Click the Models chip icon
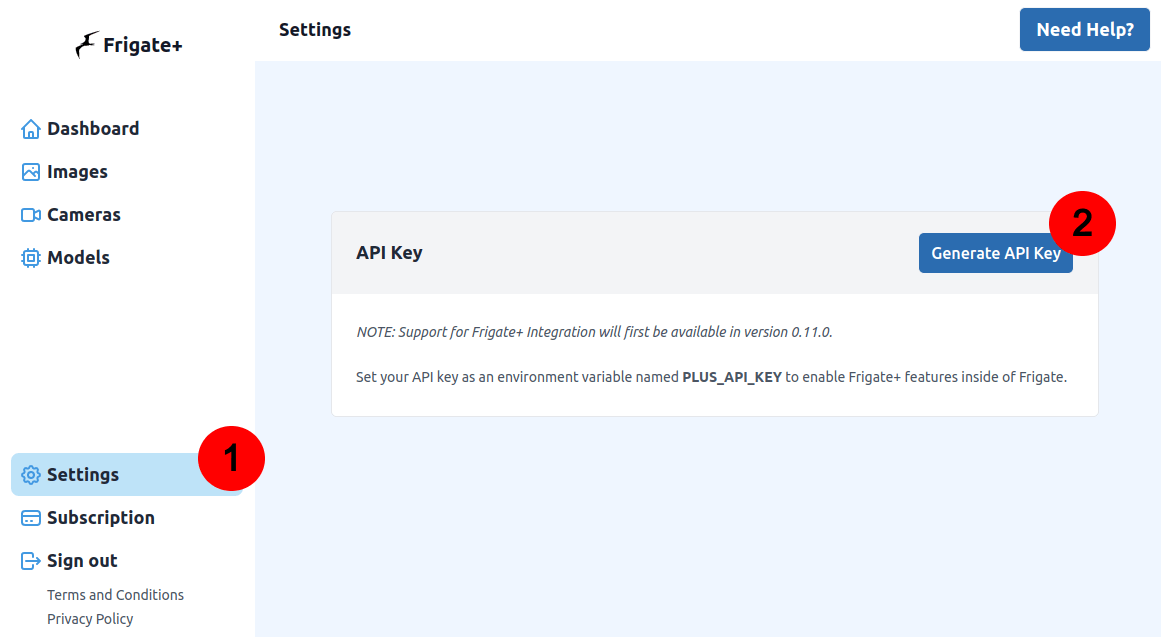Screen dimensions: 1161x637 tap(30, 257)
